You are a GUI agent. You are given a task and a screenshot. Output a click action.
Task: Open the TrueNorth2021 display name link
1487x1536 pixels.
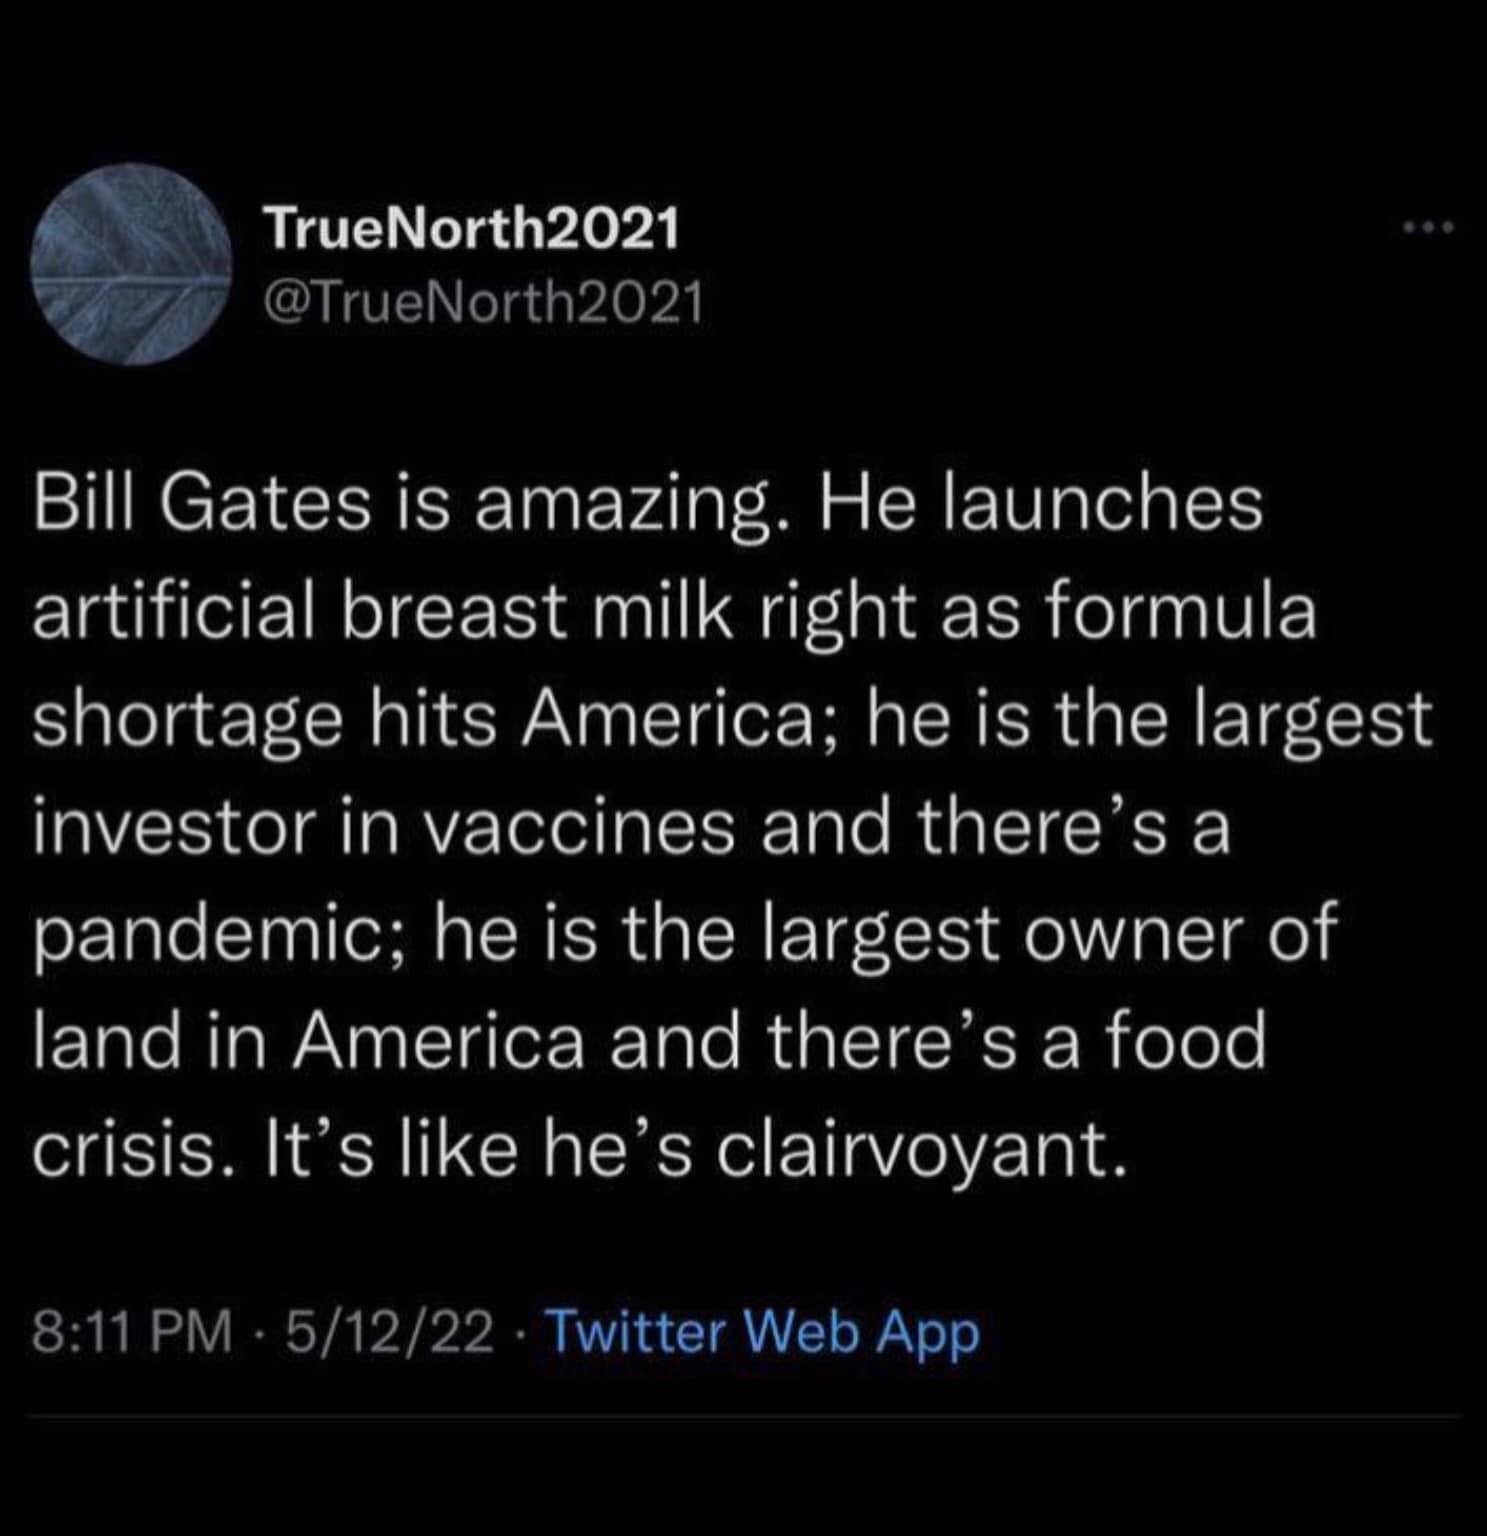click(471, 231)
